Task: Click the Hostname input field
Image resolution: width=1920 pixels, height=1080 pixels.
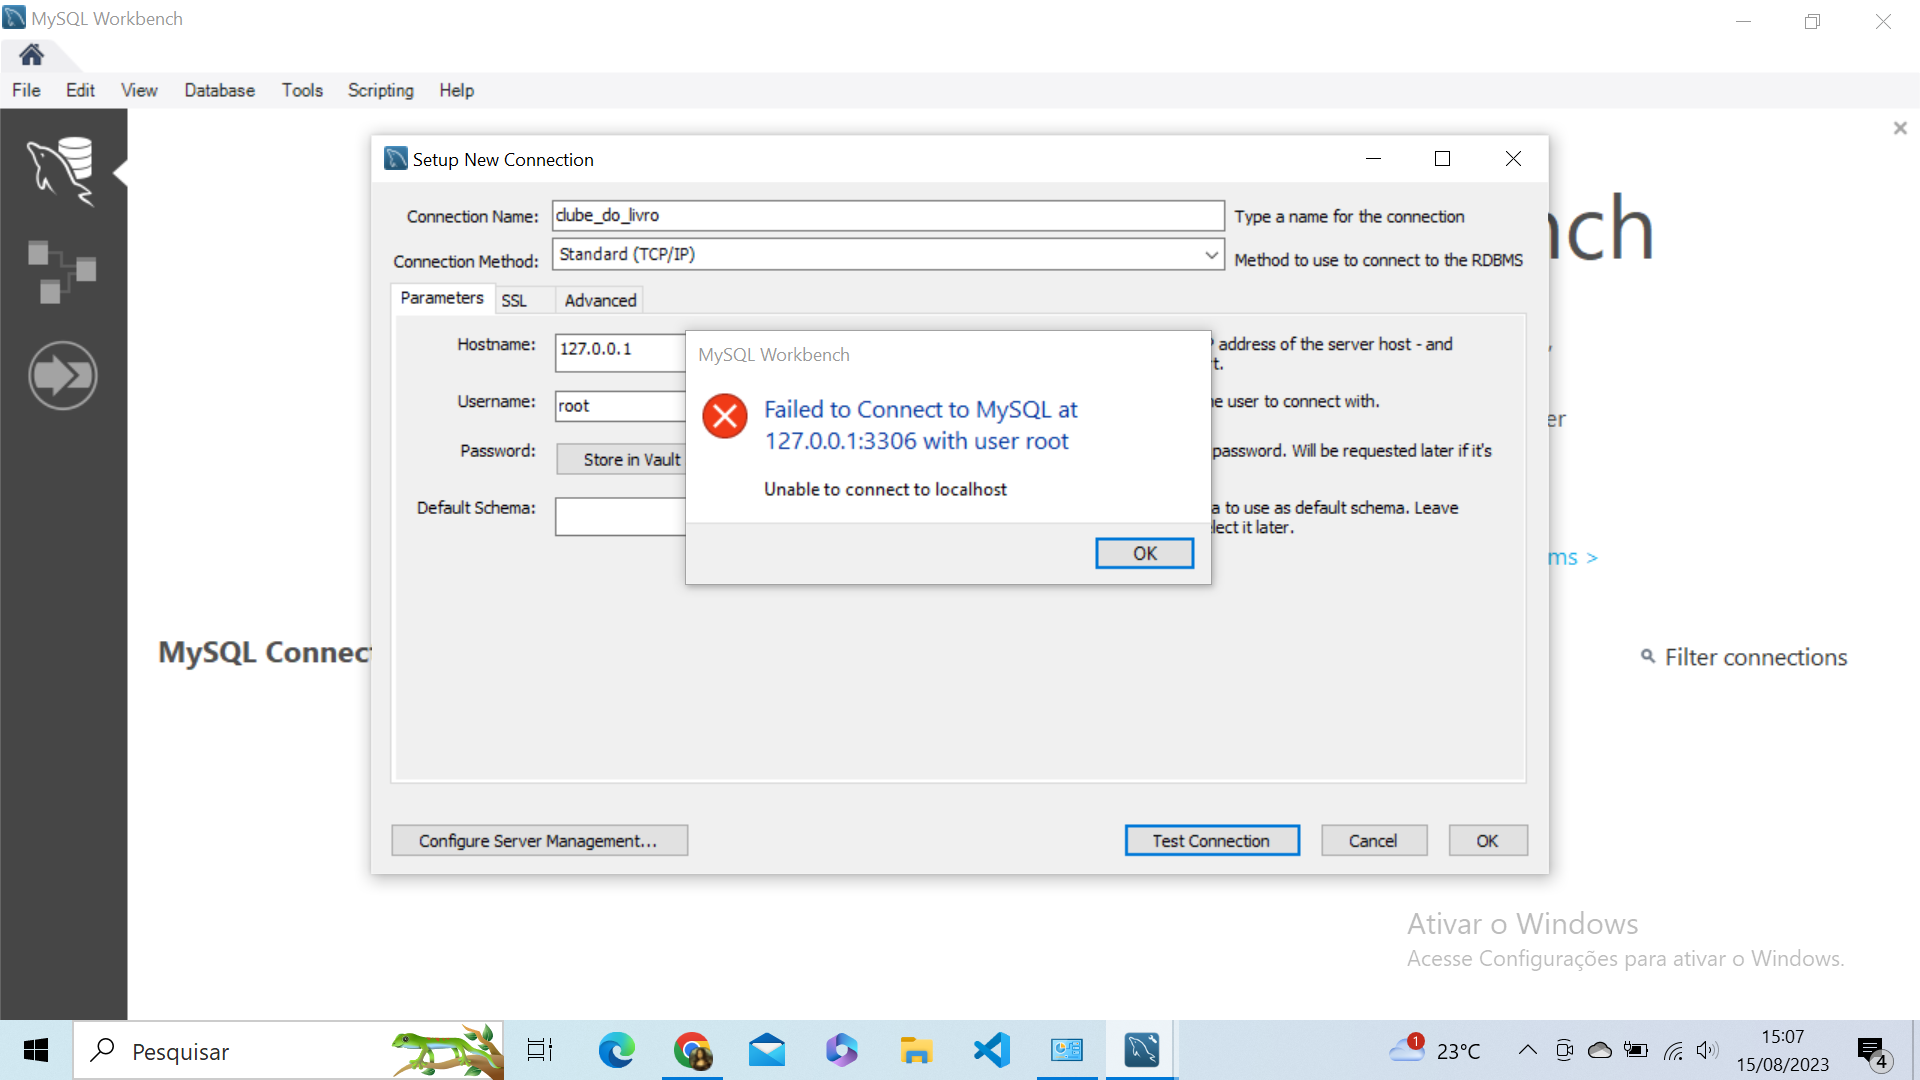Action: click(x=620, y=352)
